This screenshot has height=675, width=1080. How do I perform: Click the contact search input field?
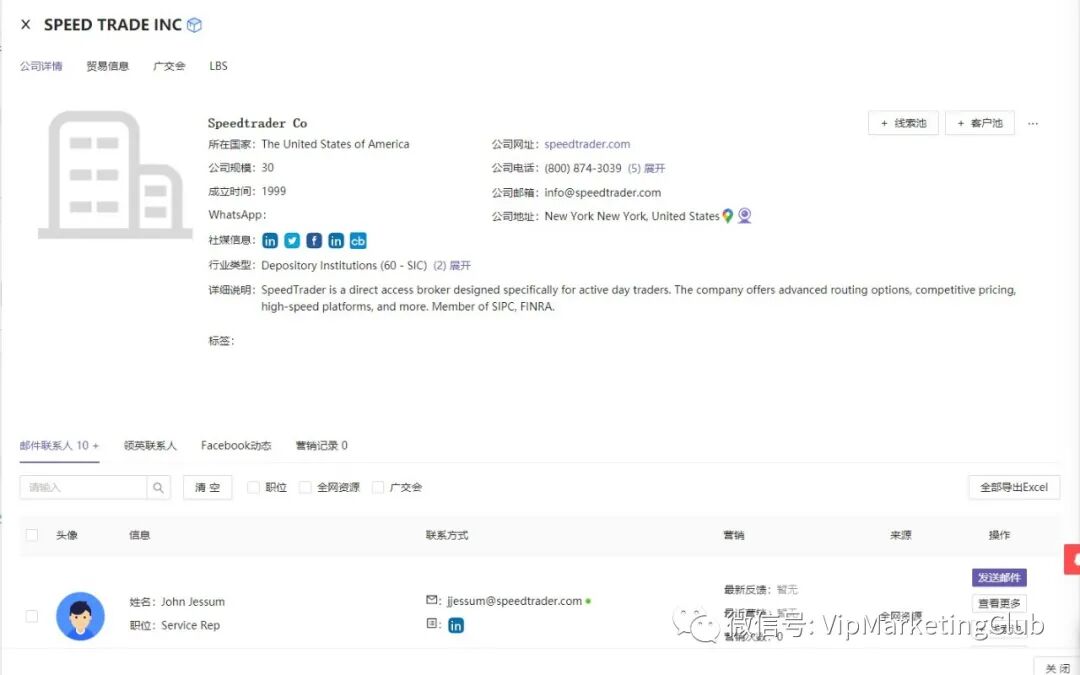pos(85,487)
